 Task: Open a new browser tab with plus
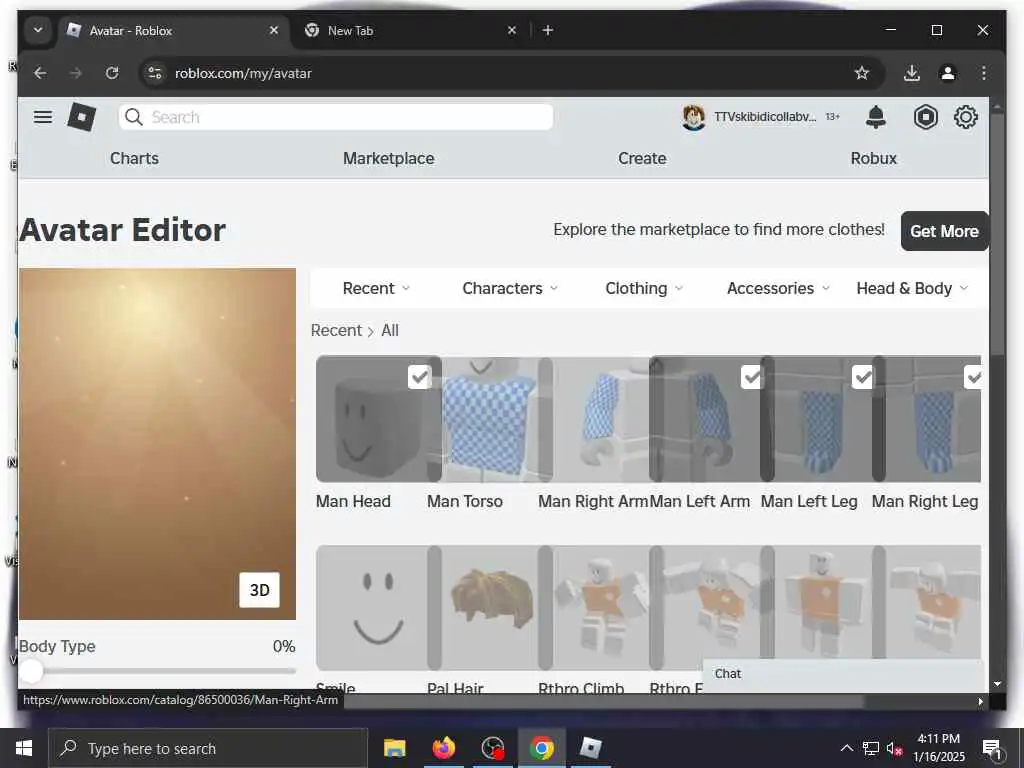pyautogui.click(x=548, y=30)
